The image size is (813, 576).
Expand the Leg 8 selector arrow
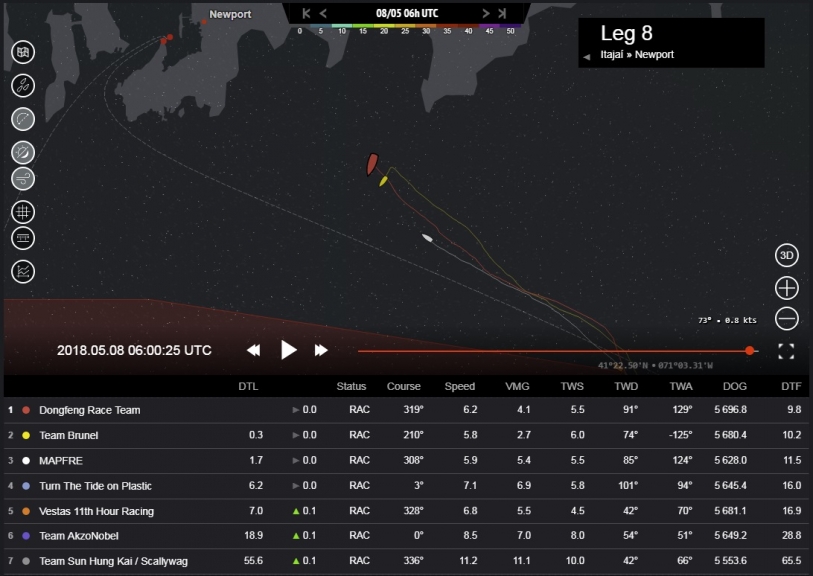coord(586,57)
